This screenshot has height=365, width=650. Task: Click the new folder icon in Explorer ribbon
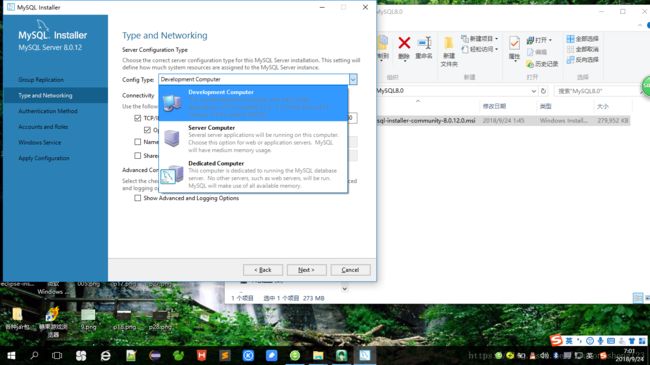(x=449, y=43)
